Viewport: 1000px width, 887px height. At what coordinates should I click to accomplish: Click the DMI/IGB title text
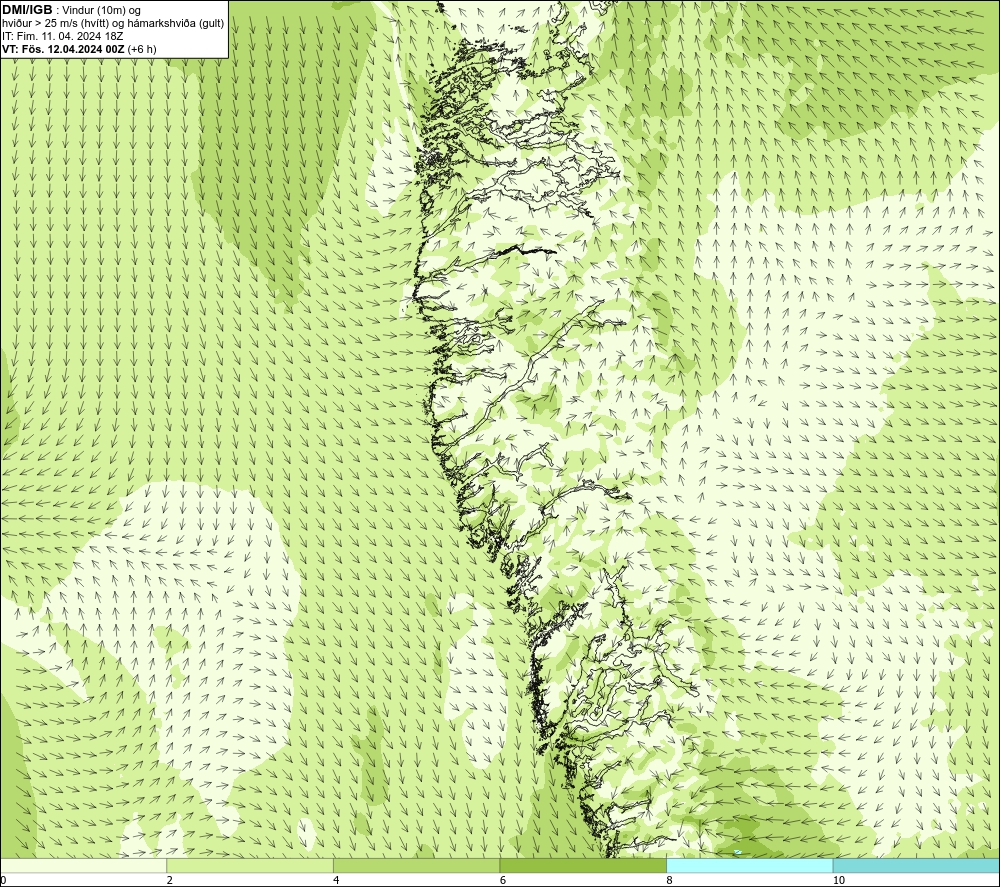pos(27,10)
